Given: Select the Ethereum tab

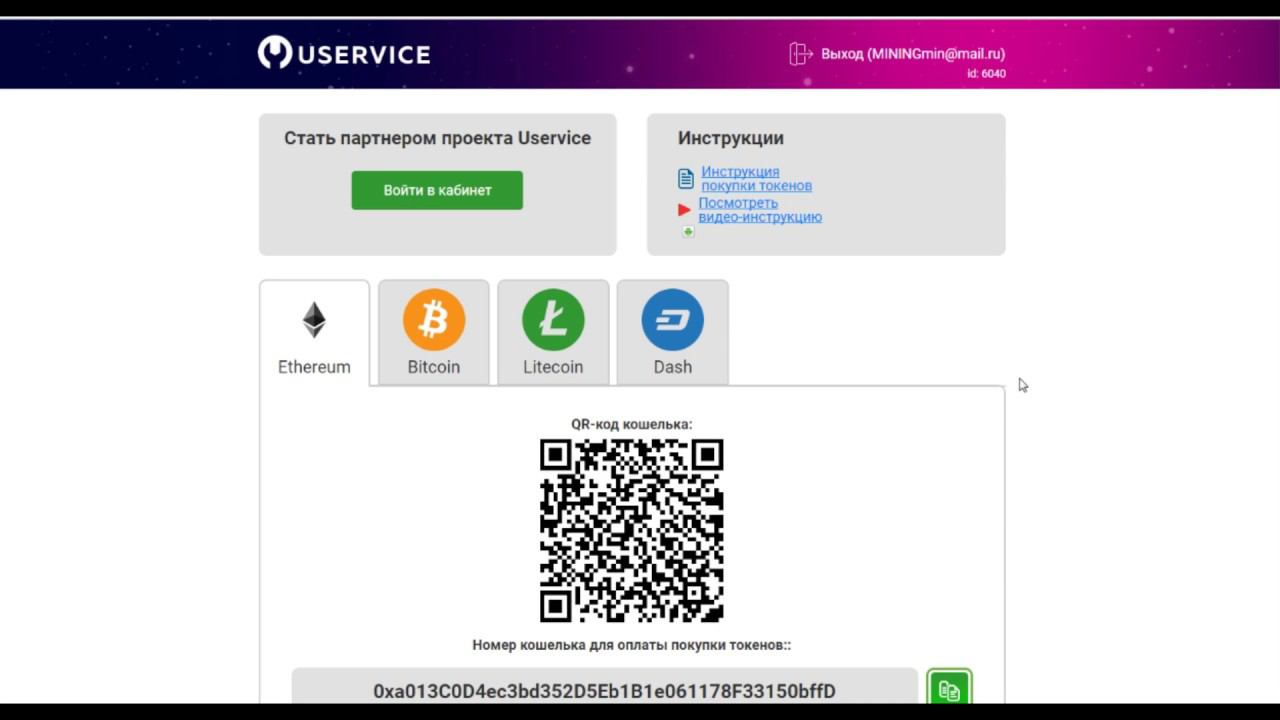Looking at the screenshot, I should tap(314, 333).
